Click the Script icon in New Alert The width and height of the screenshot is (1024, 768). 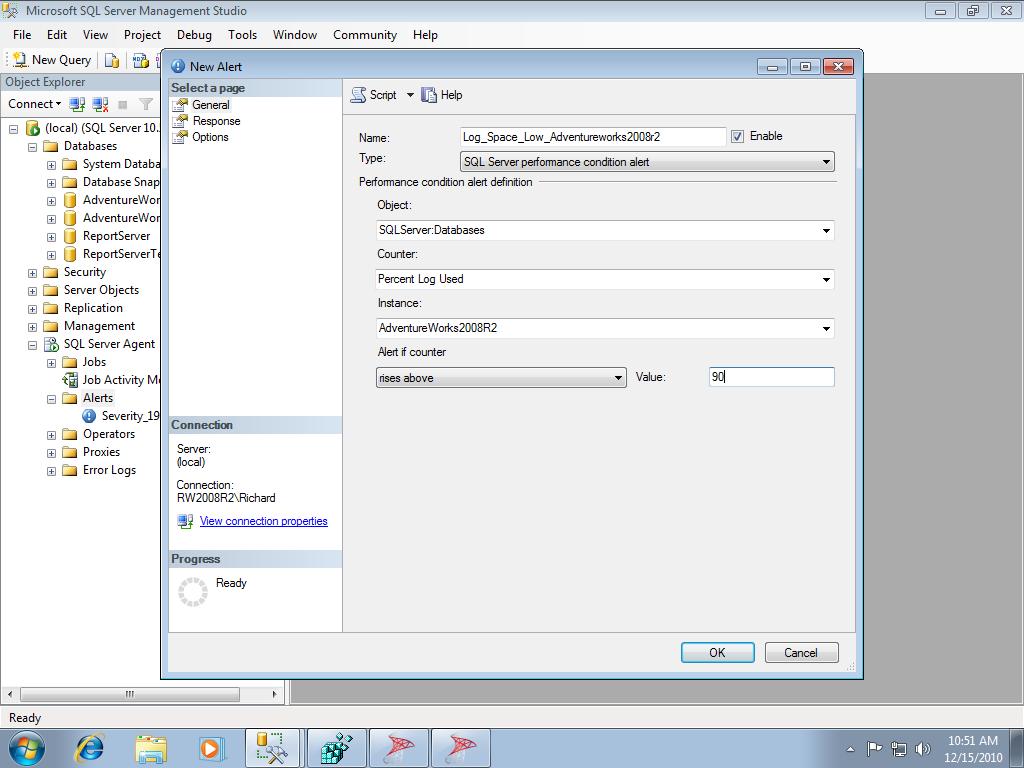(x=359, y=95)
